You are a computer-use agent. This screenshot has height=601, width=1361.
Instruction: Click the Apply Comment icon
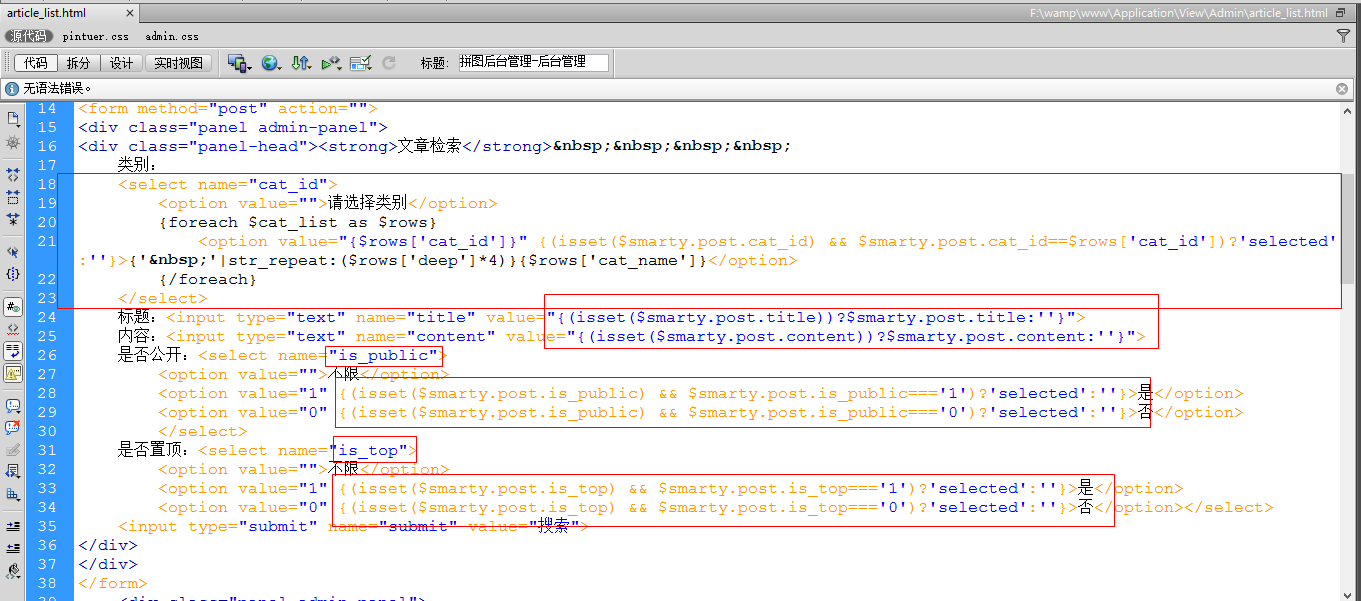[x=13, y=406]
